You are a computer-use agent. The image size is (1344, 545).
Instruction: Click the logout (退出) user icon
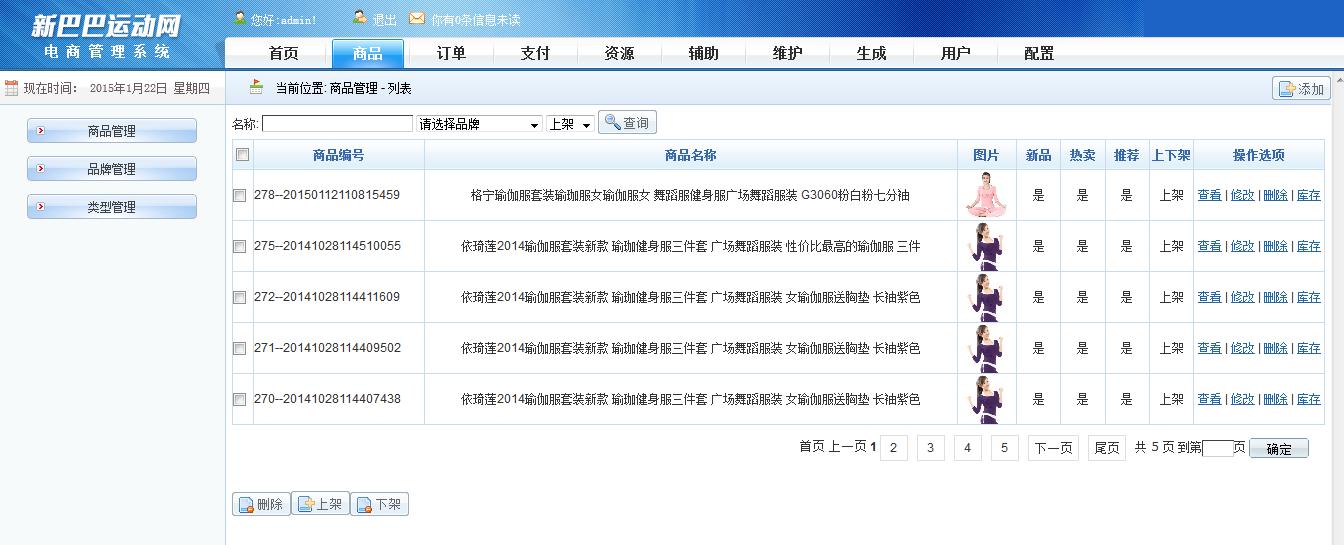click(360, 18)
